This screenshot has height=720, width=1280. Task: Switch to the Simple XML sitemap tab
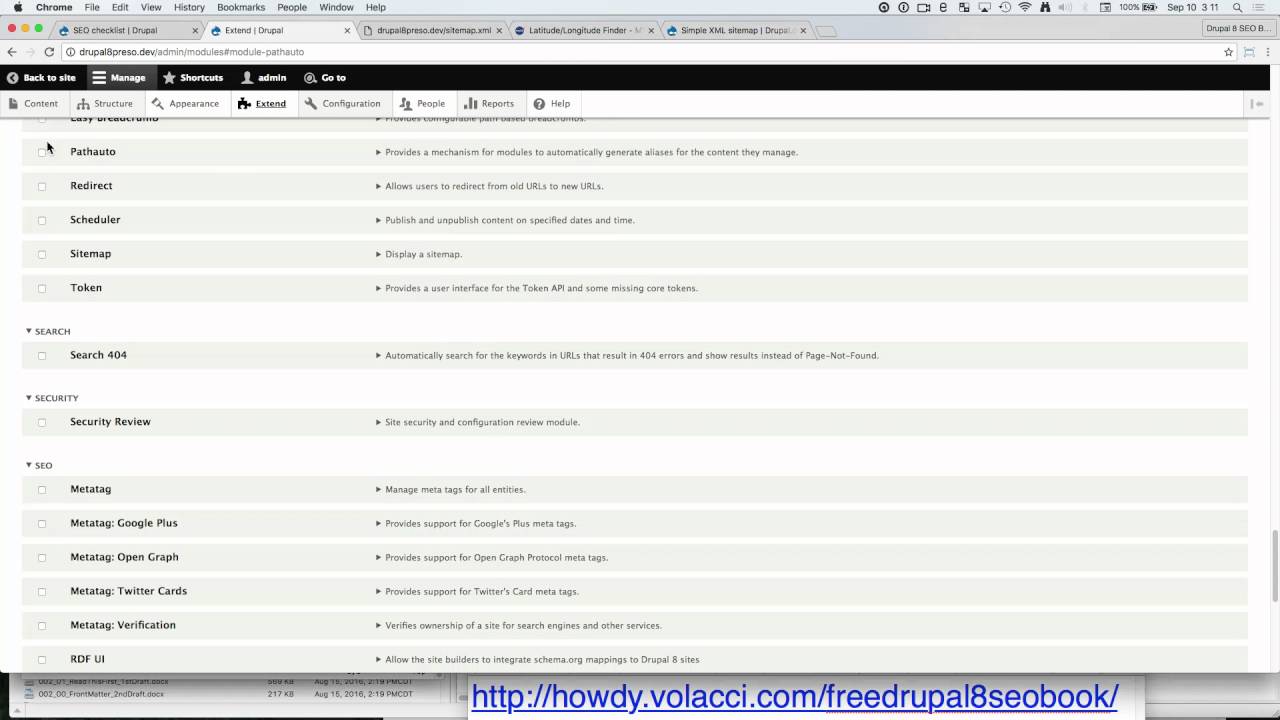pos(735,30)
